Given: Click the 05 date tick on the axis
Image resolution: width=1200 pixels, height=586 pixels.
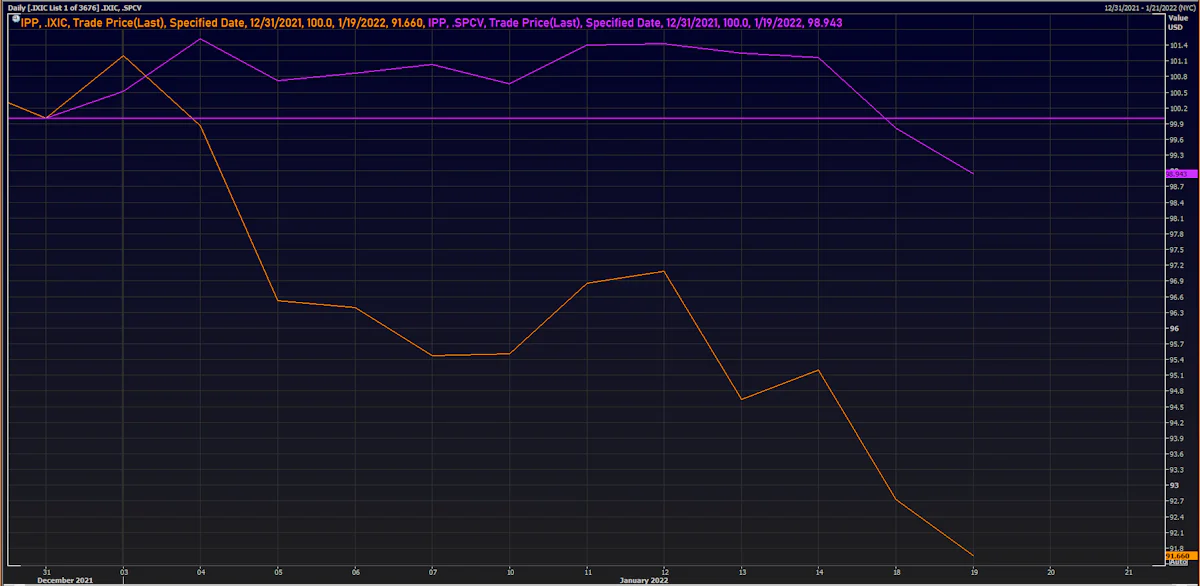Looking at the screenshot, I should pyautogui.click(x=278, y=571).
